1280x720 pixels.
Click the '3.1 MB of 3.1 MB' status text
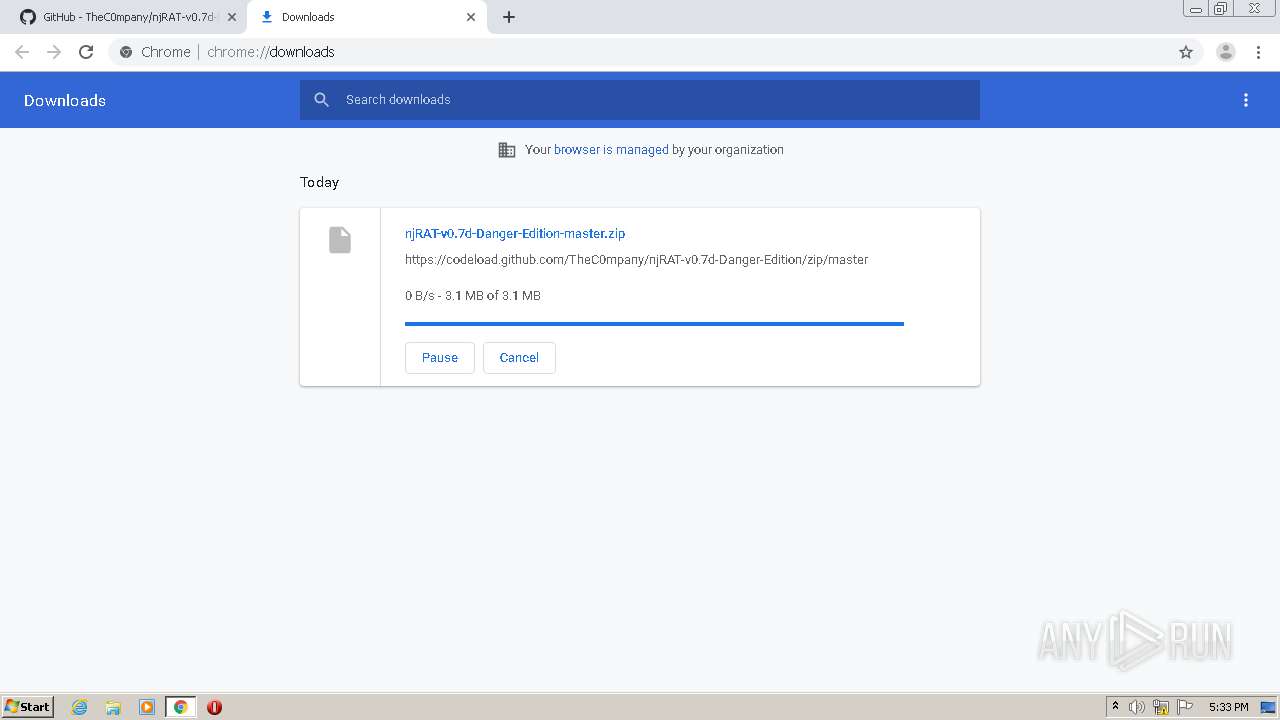[x=493, y=296]
